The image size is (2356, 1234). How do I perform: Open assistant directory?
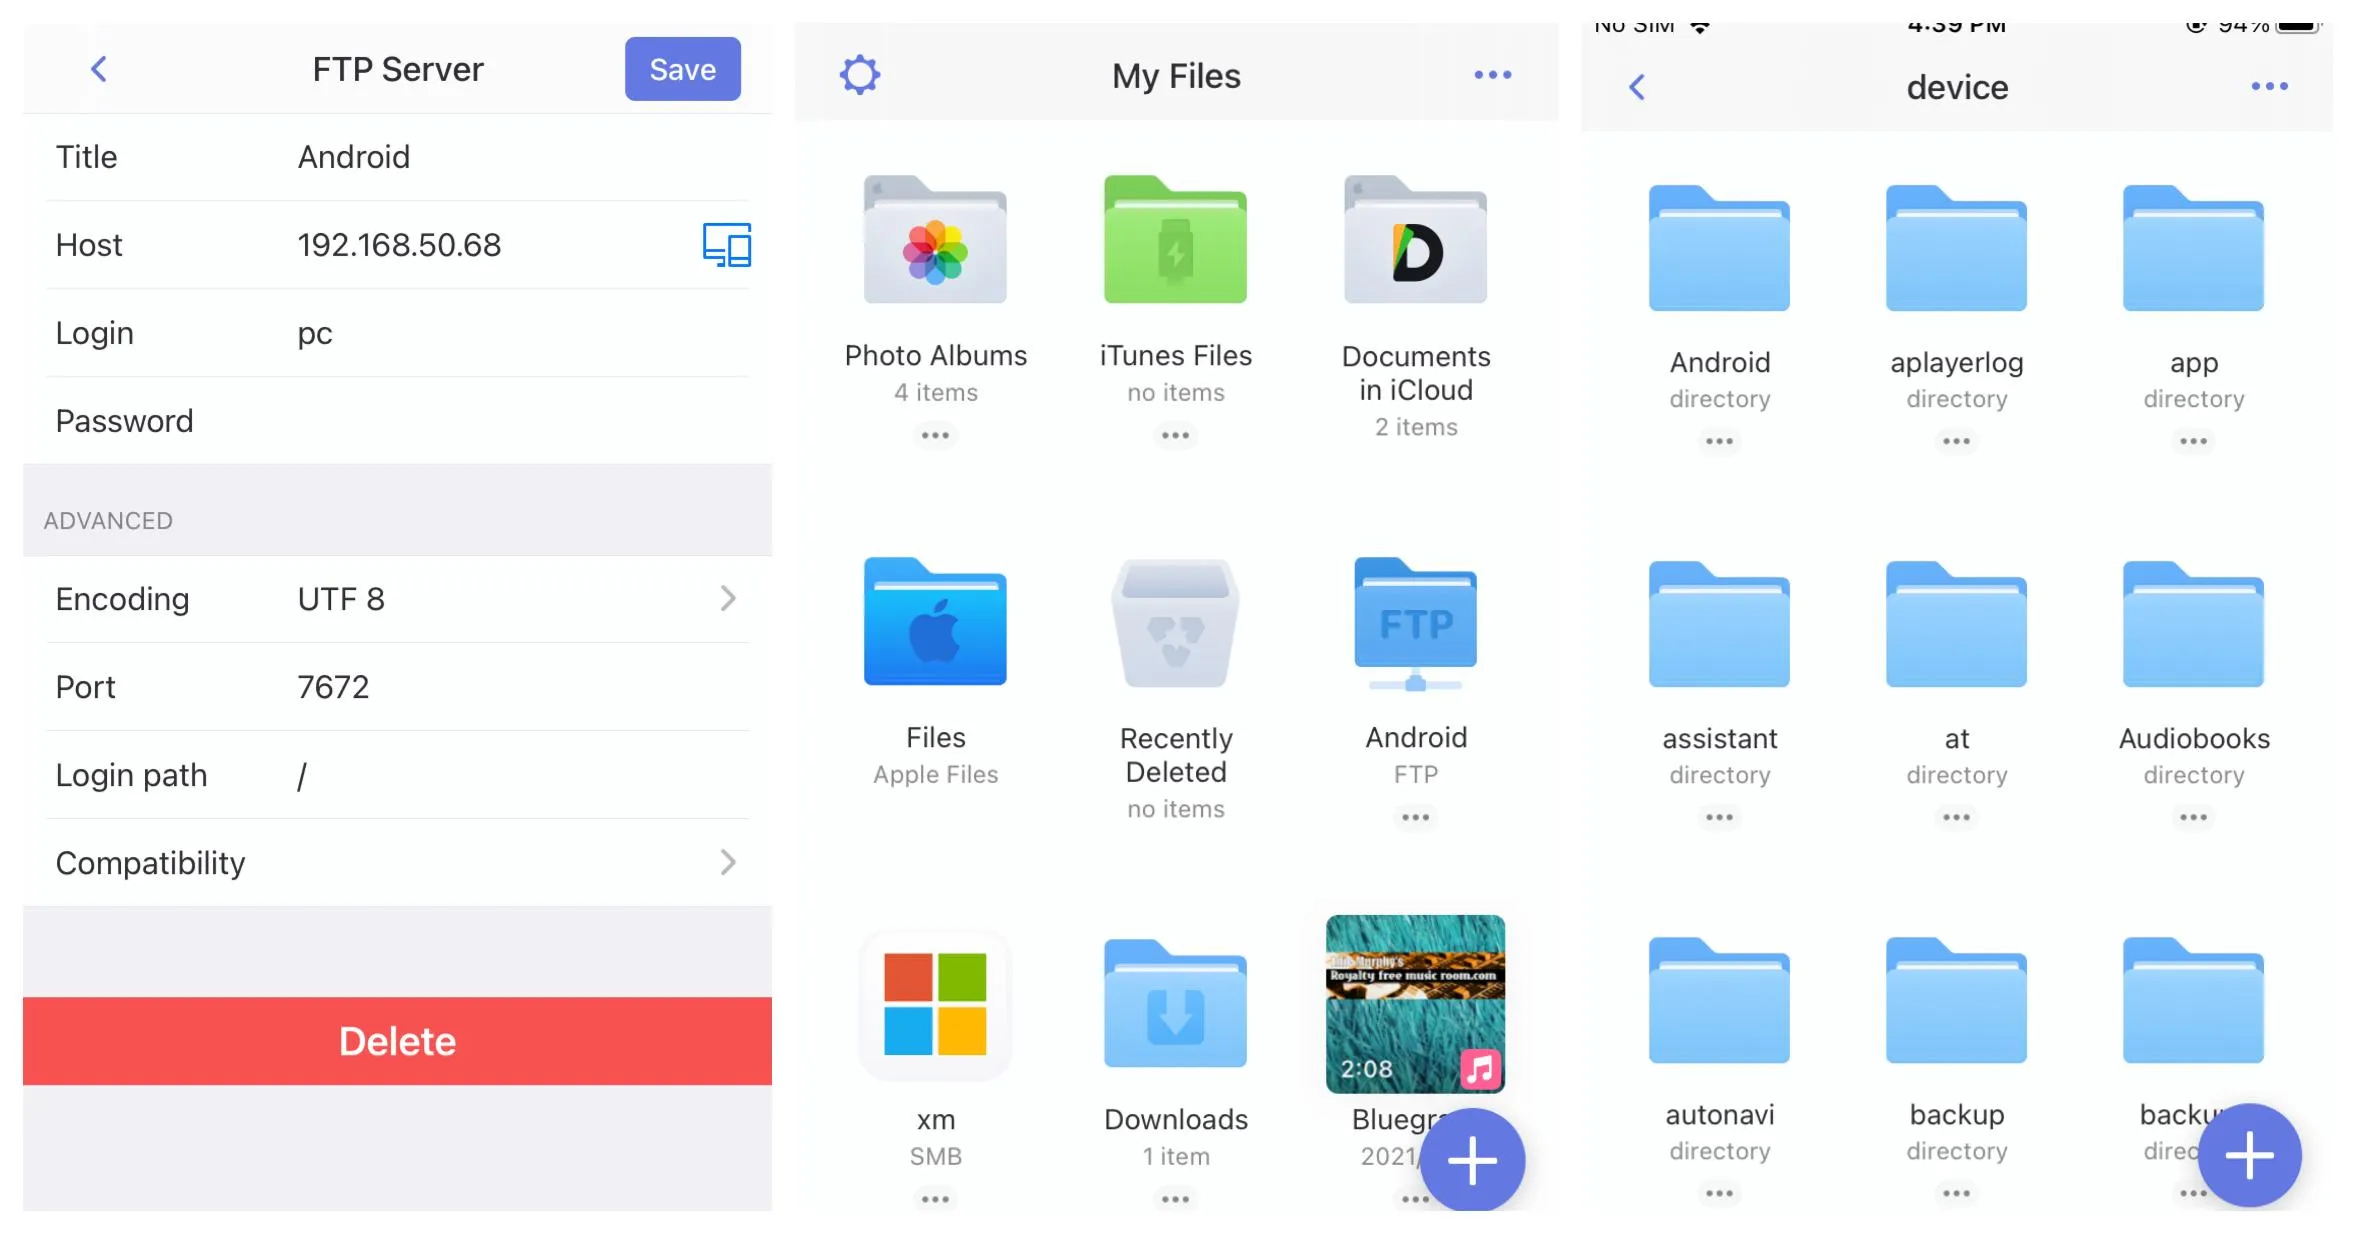click(1719, 623)
